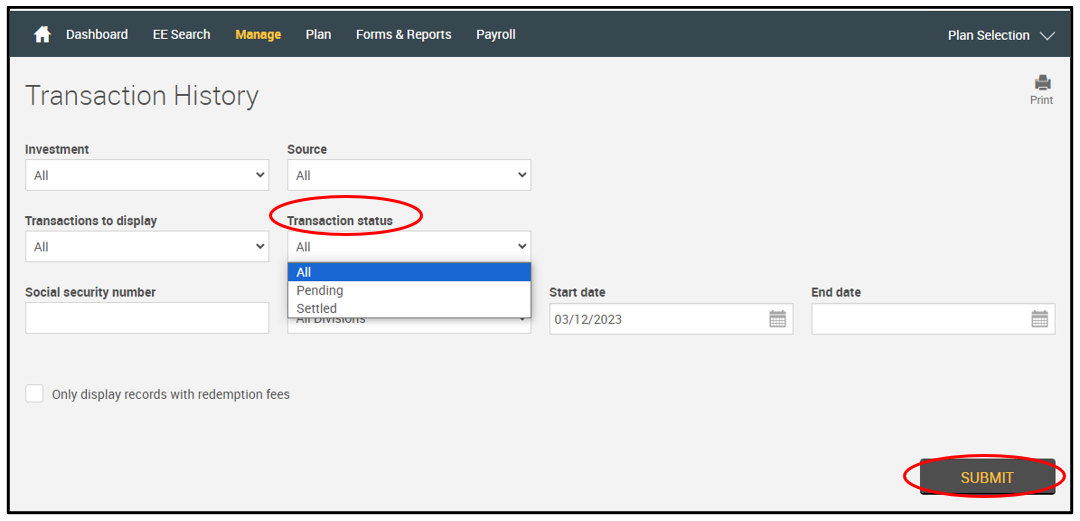Open the Plan Selection menu
1080x521 pixels.
(x=1001, y=35)
